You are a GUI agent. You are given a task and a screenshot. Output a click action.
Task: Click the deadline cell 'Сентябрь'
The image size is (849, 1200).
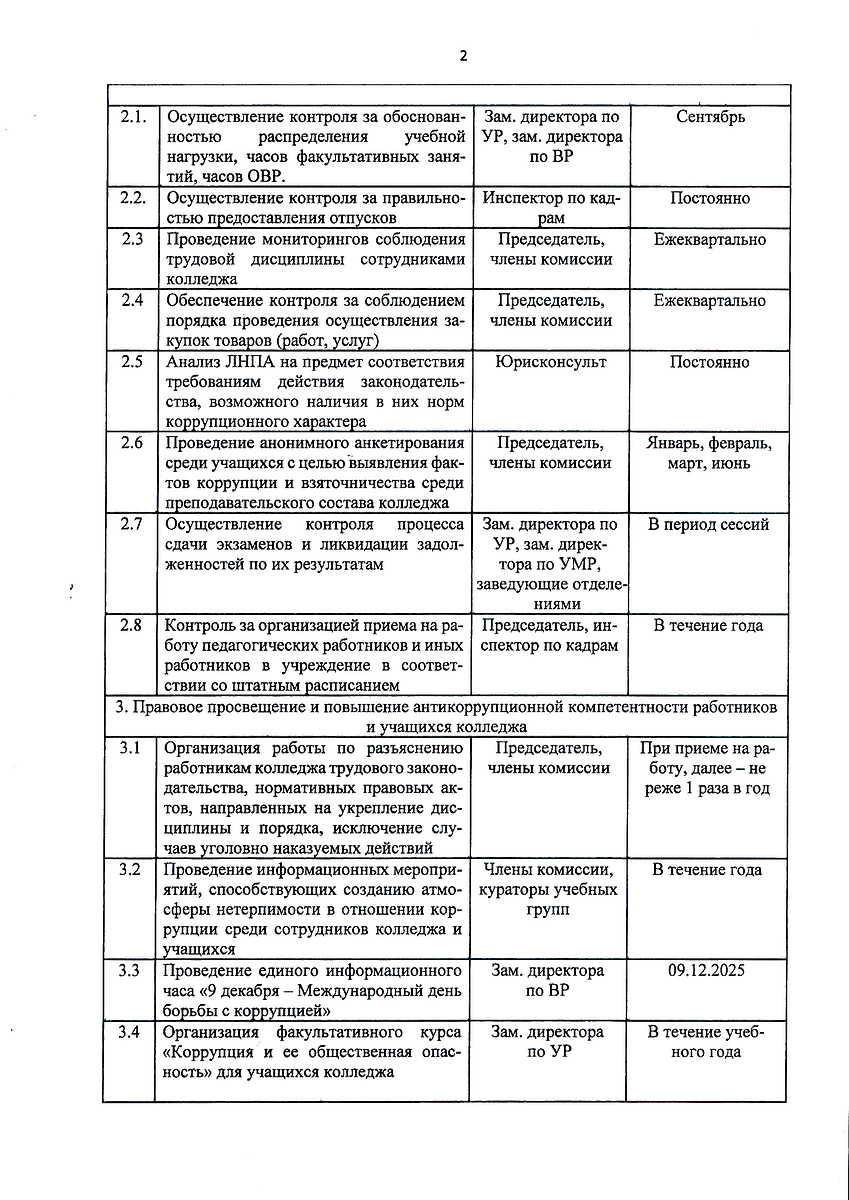pos(710,117)
